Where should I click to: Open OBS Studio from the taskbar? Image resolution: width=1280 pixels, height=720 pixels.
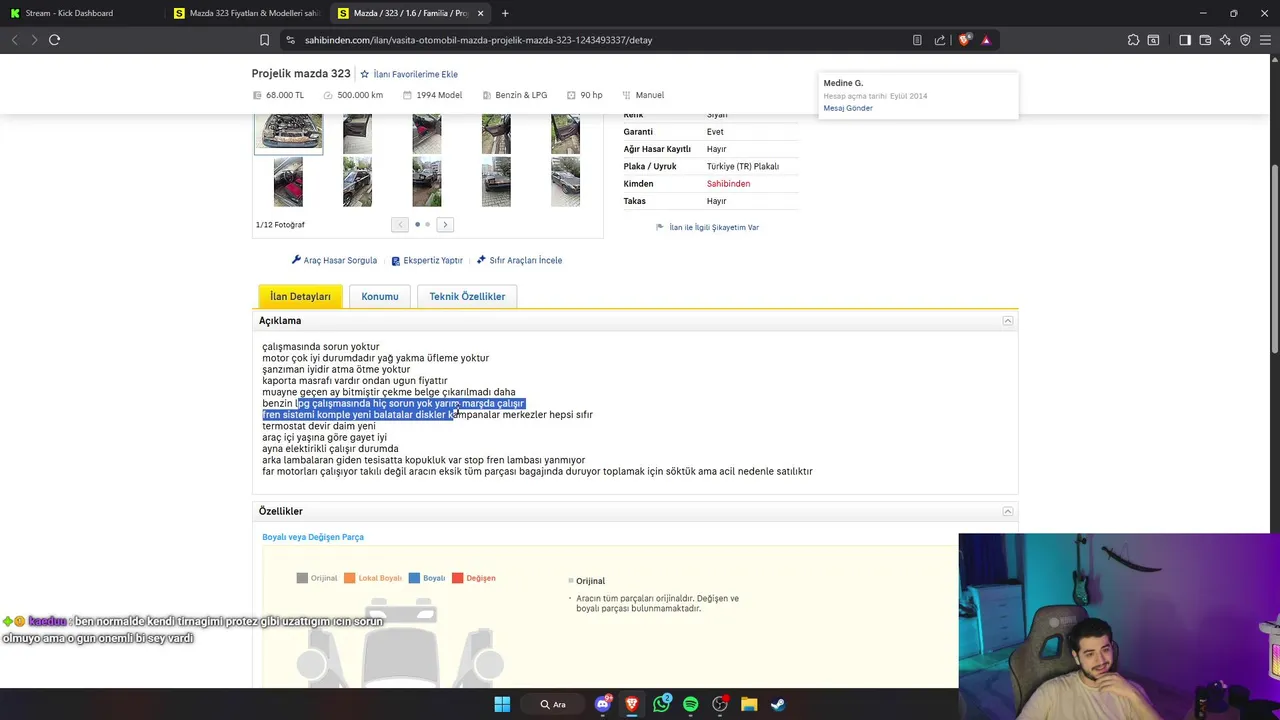point(720,704)
